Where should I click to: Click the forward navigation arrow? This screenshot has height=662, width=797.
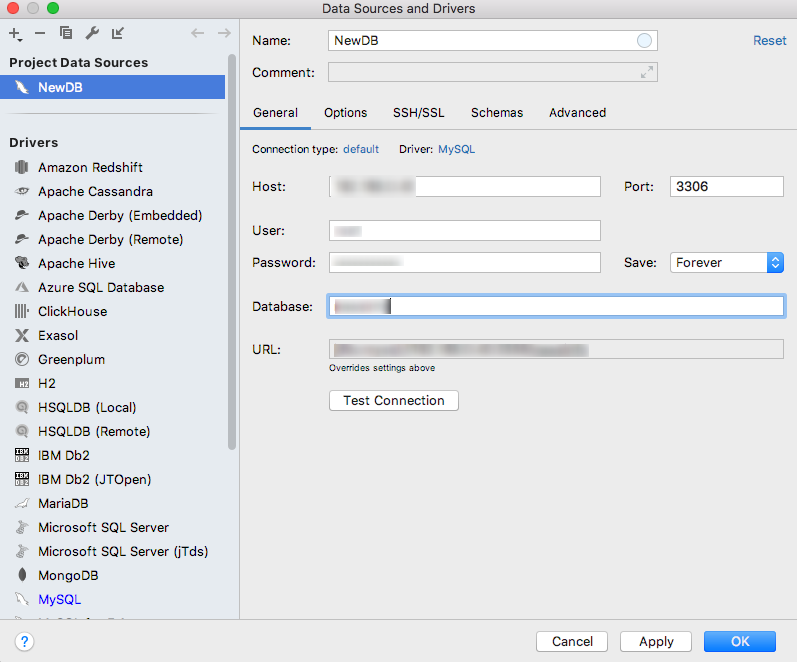pos(224,34)
